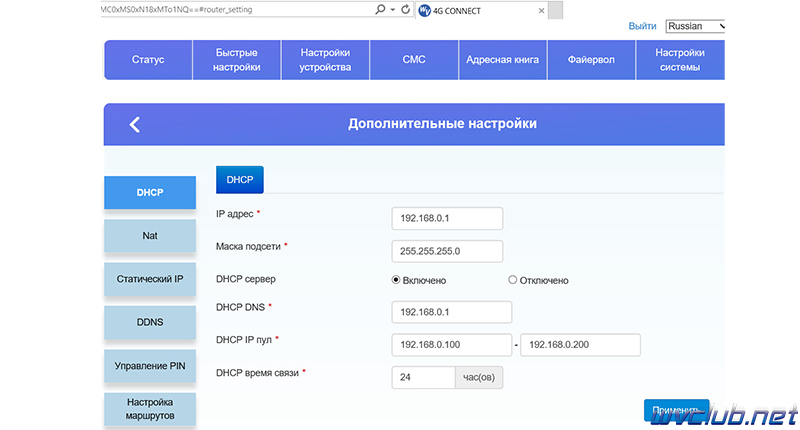
Task: Click the browser URL address field
Action: point(236,9)
